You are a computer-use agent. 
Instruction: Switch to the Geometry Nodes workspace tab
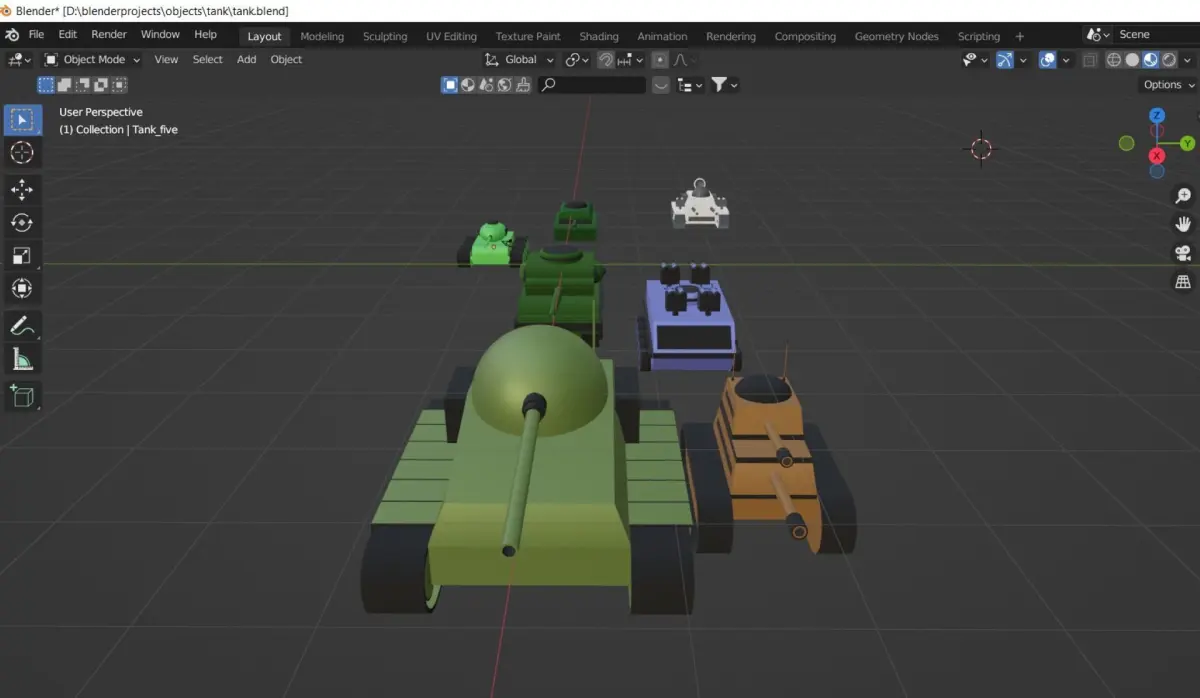click(896, 36)
